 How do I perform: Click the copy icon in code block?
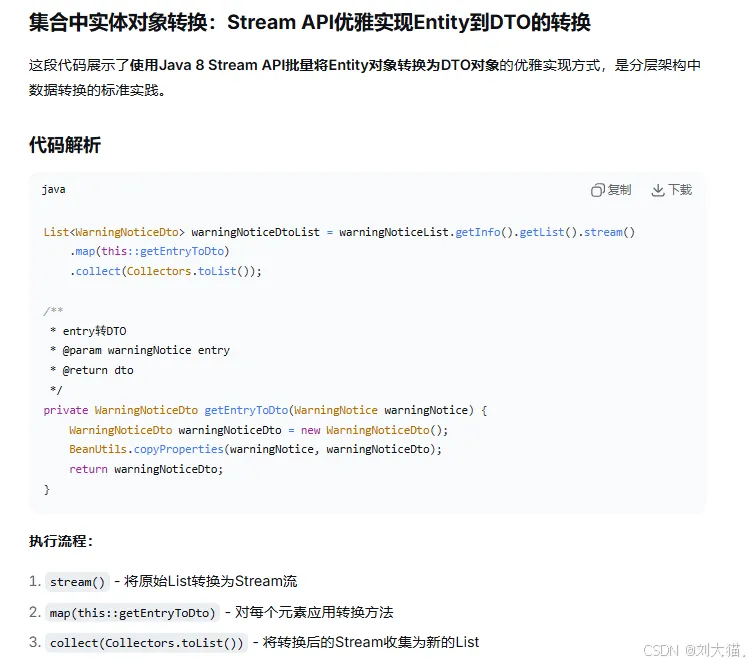pyautogui.click(x=597, y=190)
